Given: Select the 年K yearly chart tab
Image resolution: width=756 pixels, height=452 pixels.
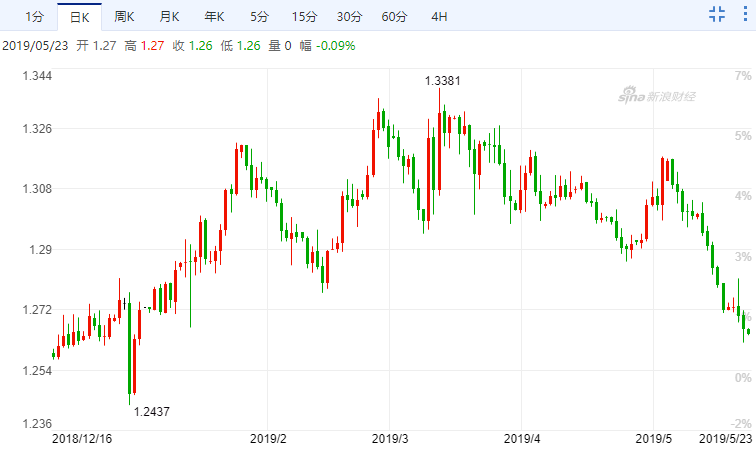Looking at the screenshot, I should tap(214, 17).
